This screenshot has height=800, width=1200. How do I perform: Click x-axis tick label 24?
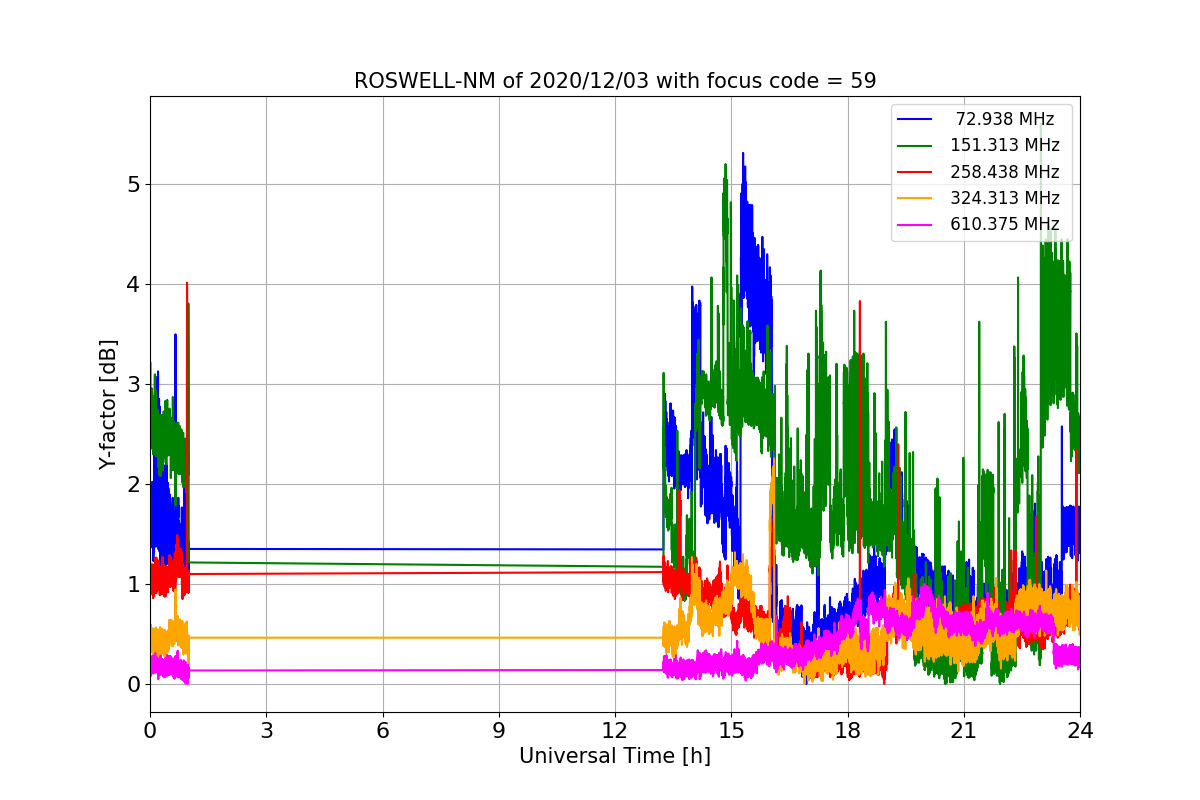[x=1080, y=731]
